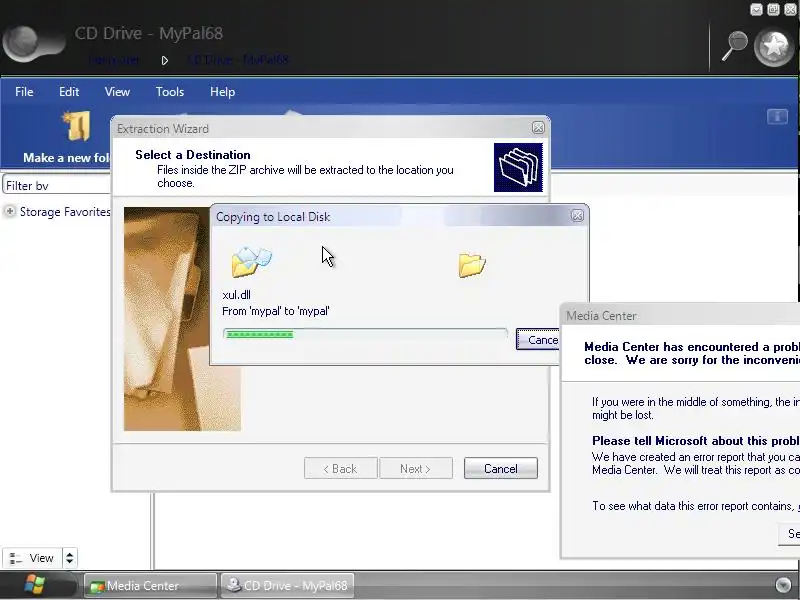
Task: Expand the Storage Favorites tree node
Action: pos(10,211)
